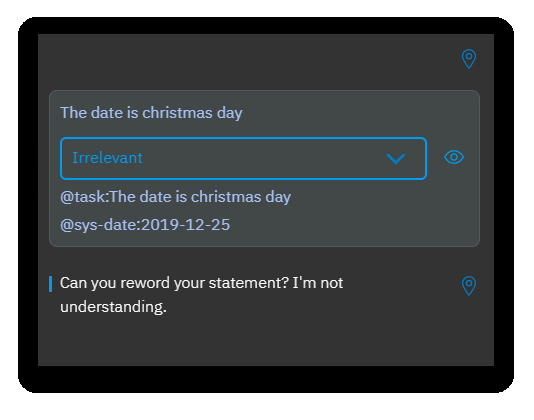Click 'I'm not' text in the assistant reply
The width and height of the screenshot is (534, 420).
coord(318,283)
